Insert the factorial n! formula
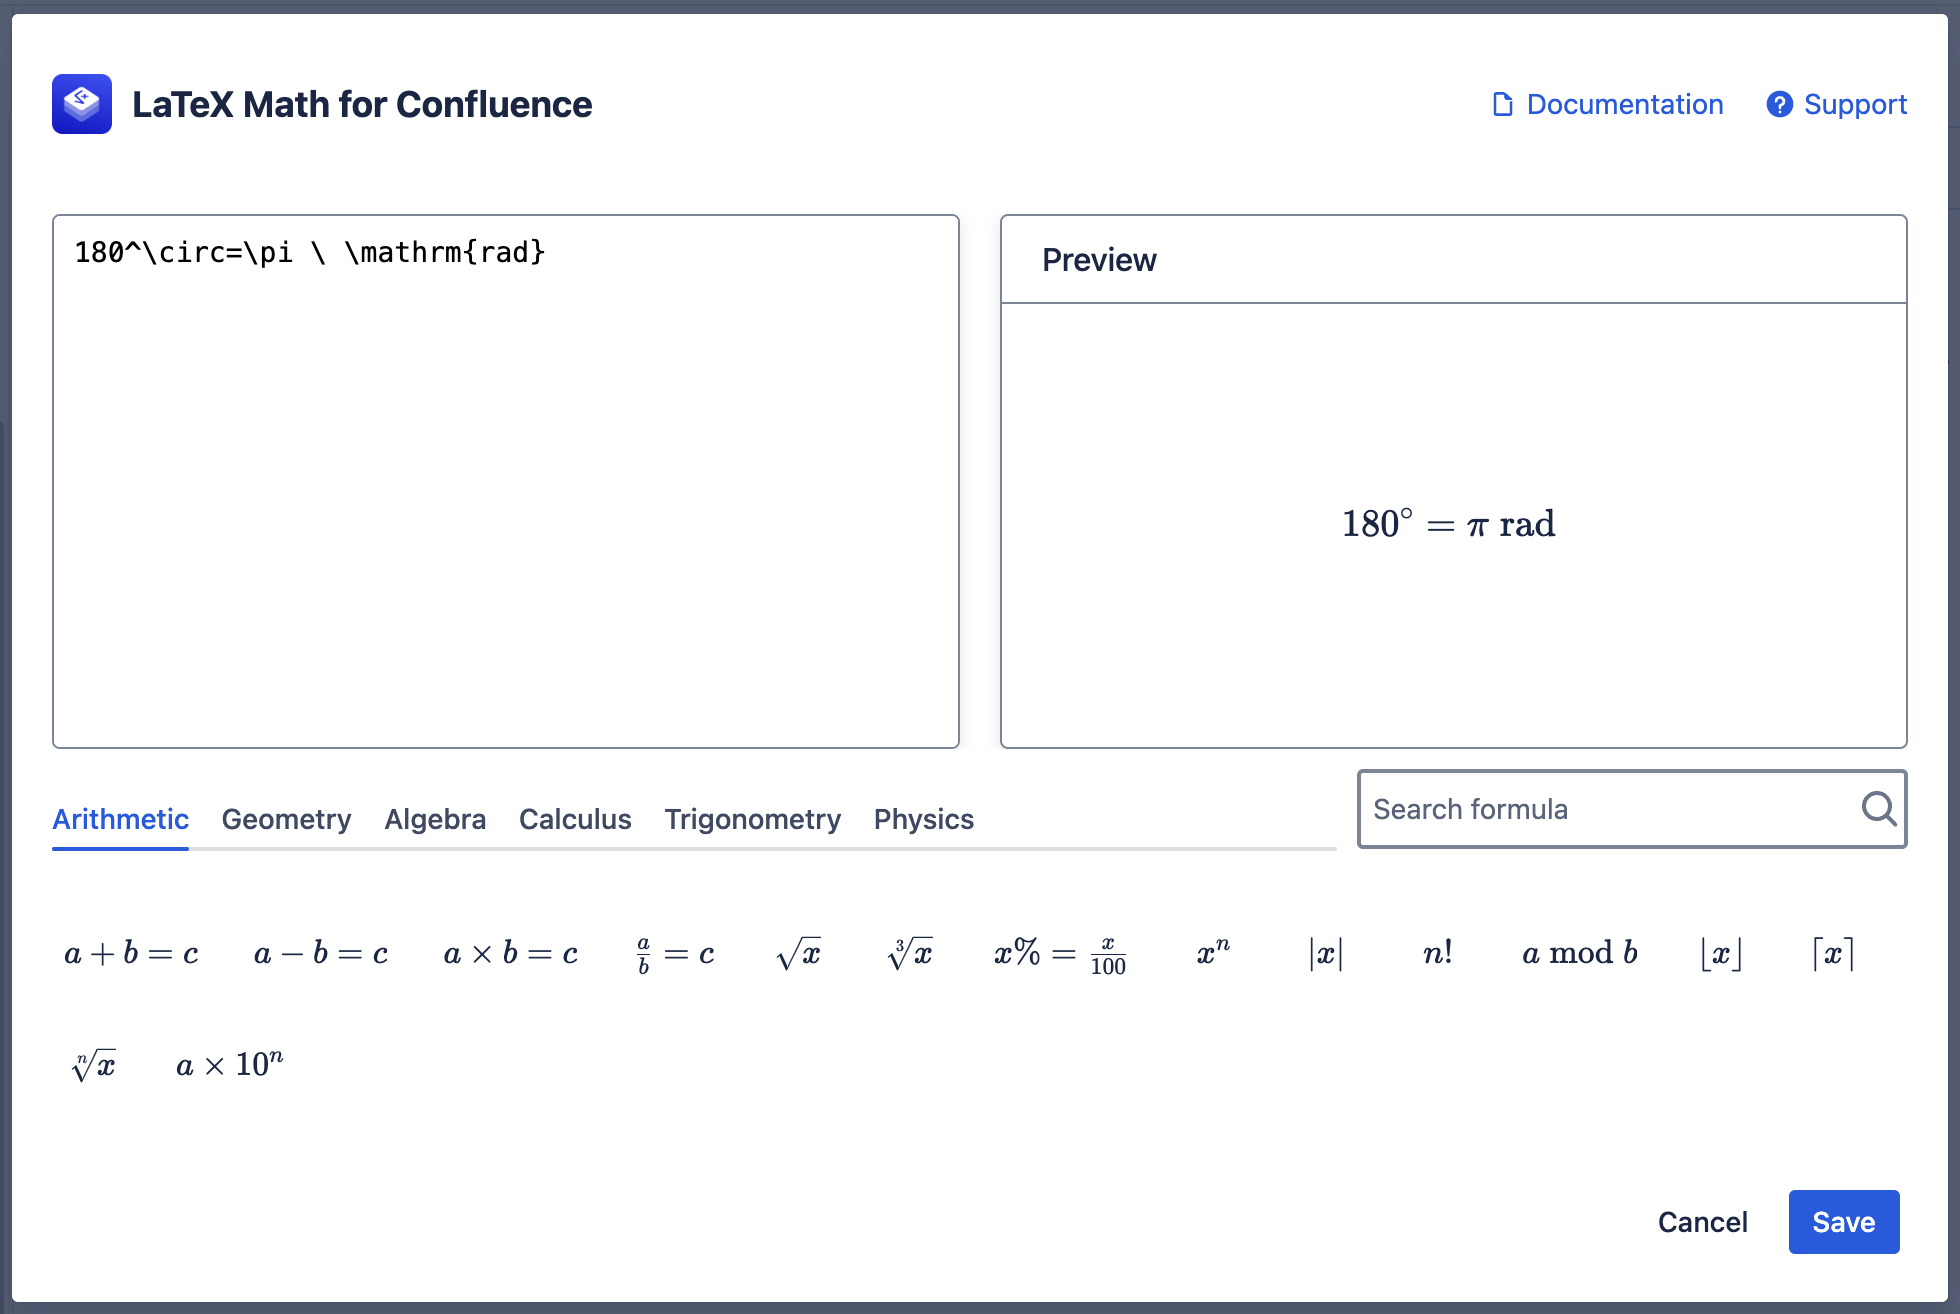 [1437, 954]
